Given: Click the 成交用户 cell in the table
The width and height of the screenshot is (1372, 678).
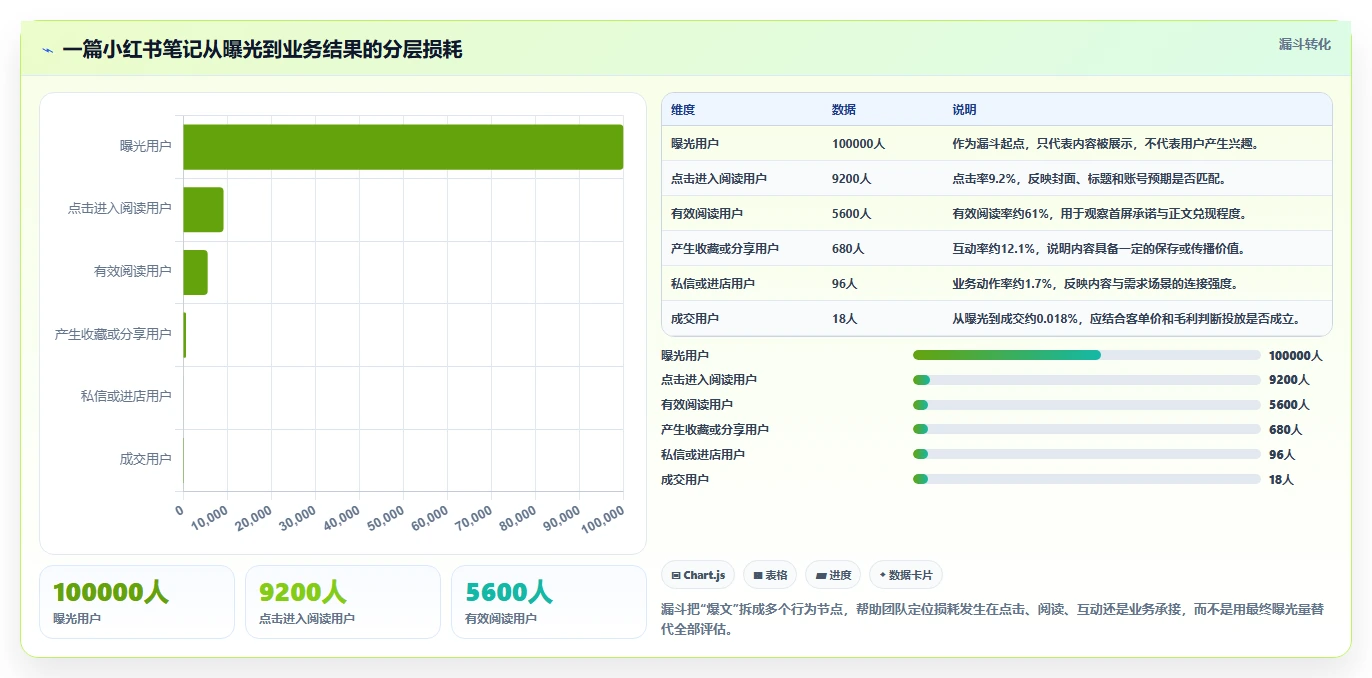Looking at the screenshot, I should point(695,319).
